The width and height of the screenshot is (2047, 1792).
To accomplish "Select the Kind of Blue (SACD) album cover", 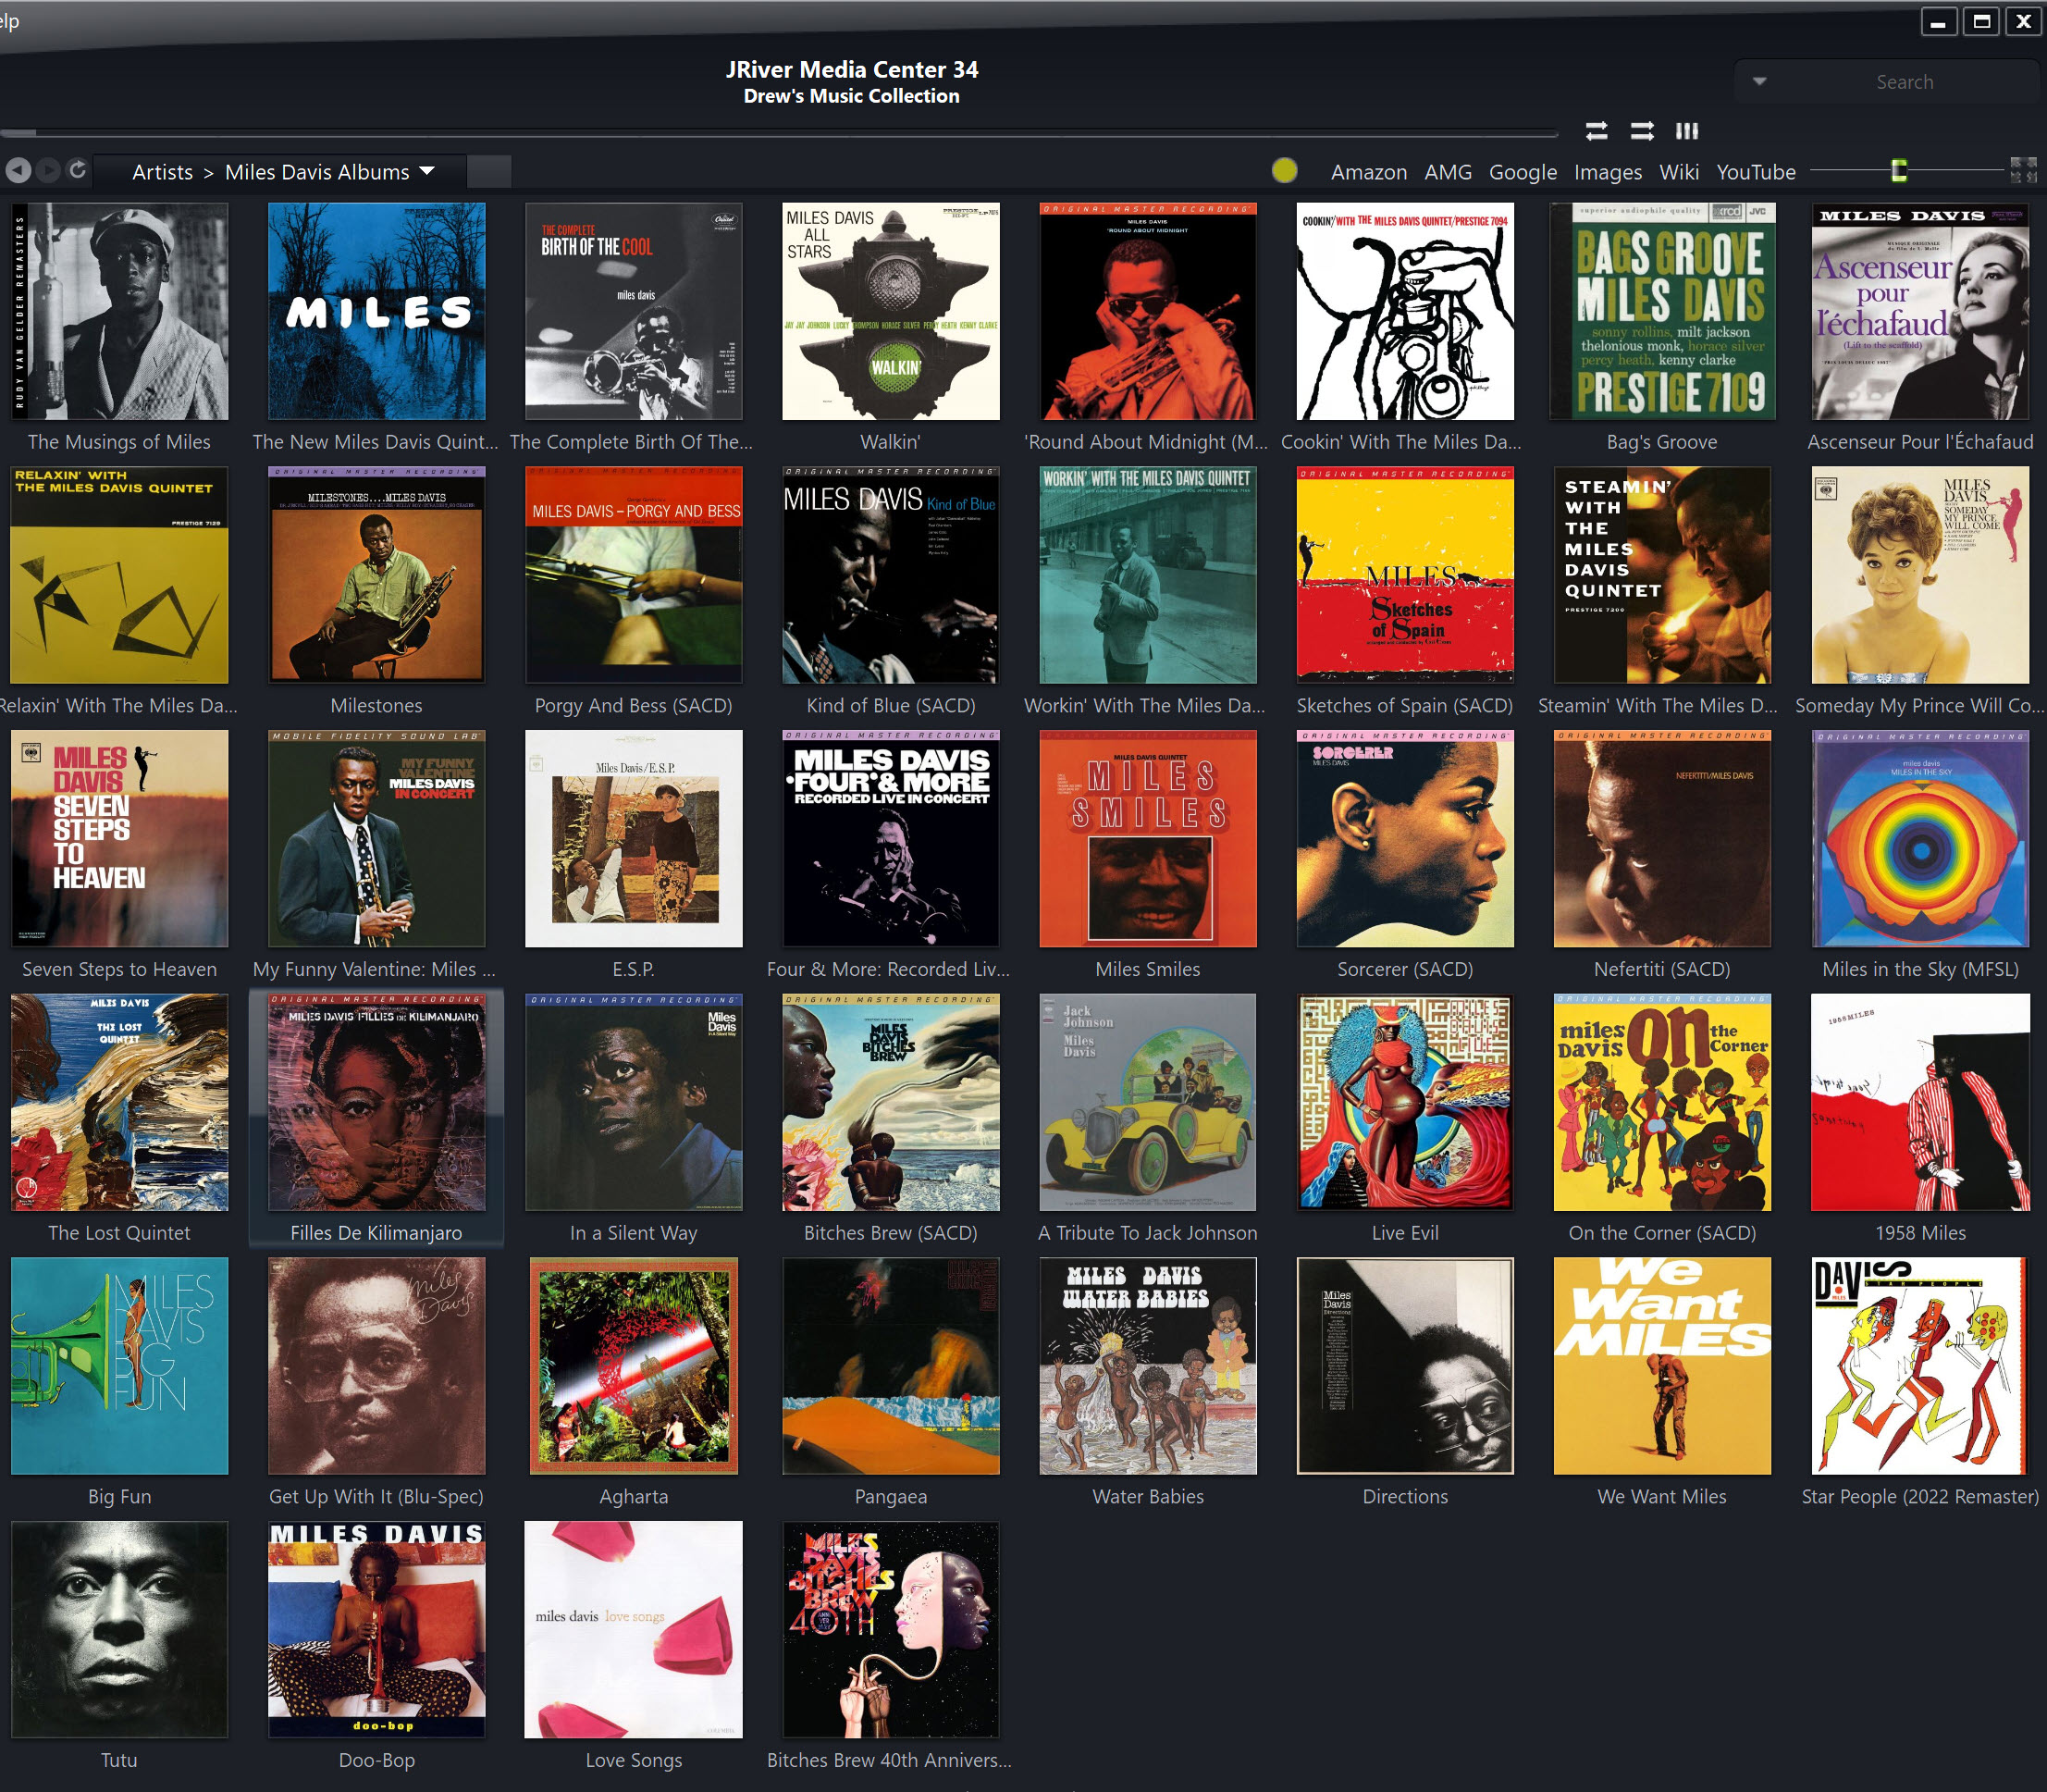I will pos(890,575).
